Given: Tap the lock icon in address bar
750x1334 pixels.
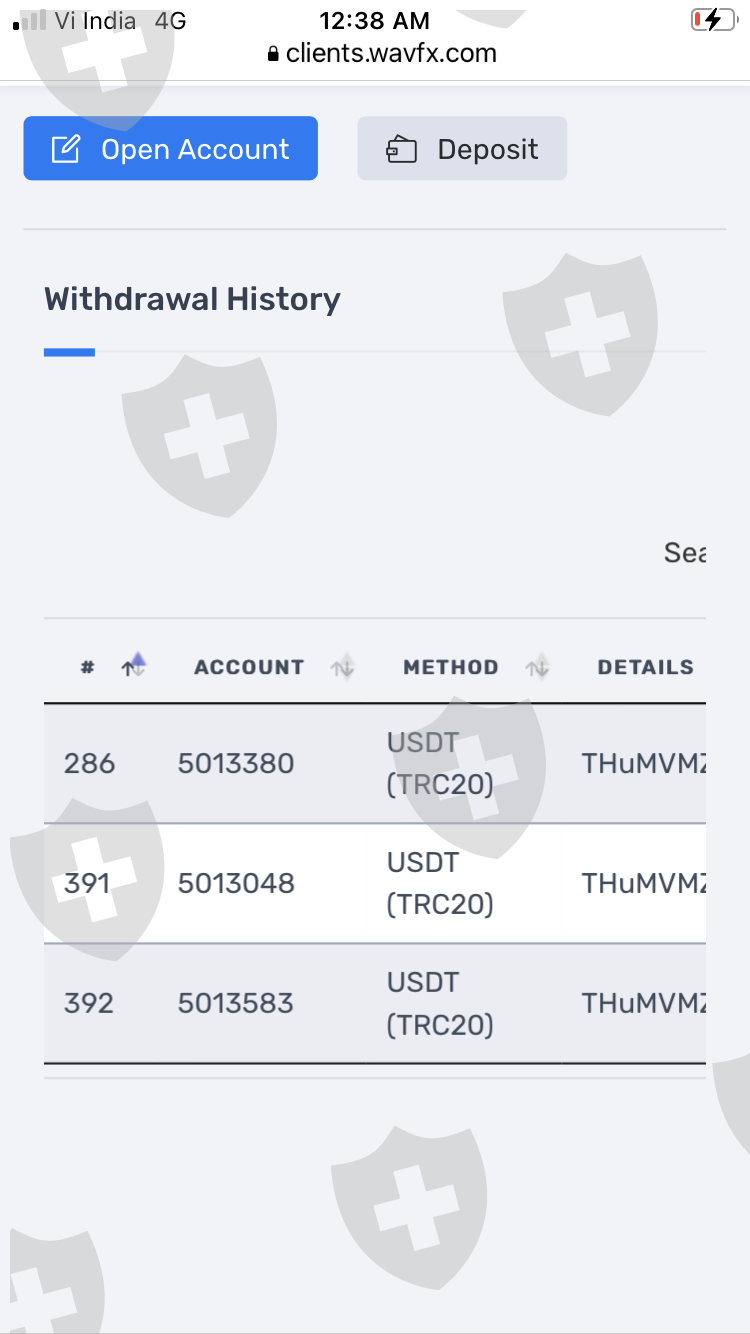Looking at the screenshot, I should (x=273, y=55).
